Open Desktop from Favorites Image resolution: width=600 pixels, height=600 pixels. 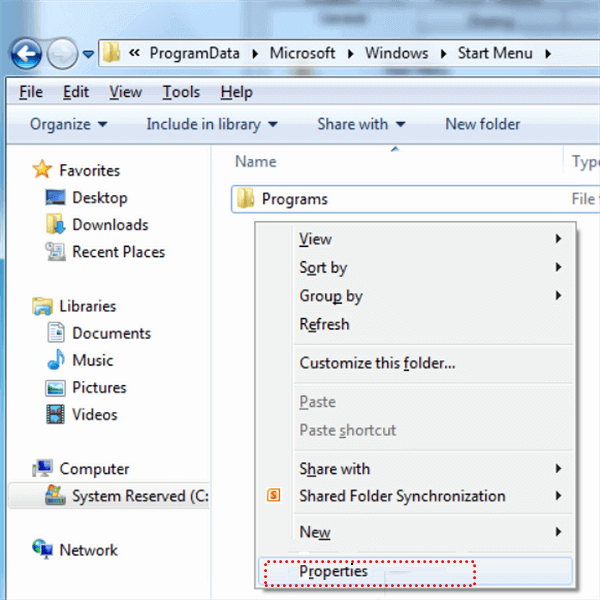[100, 198]
